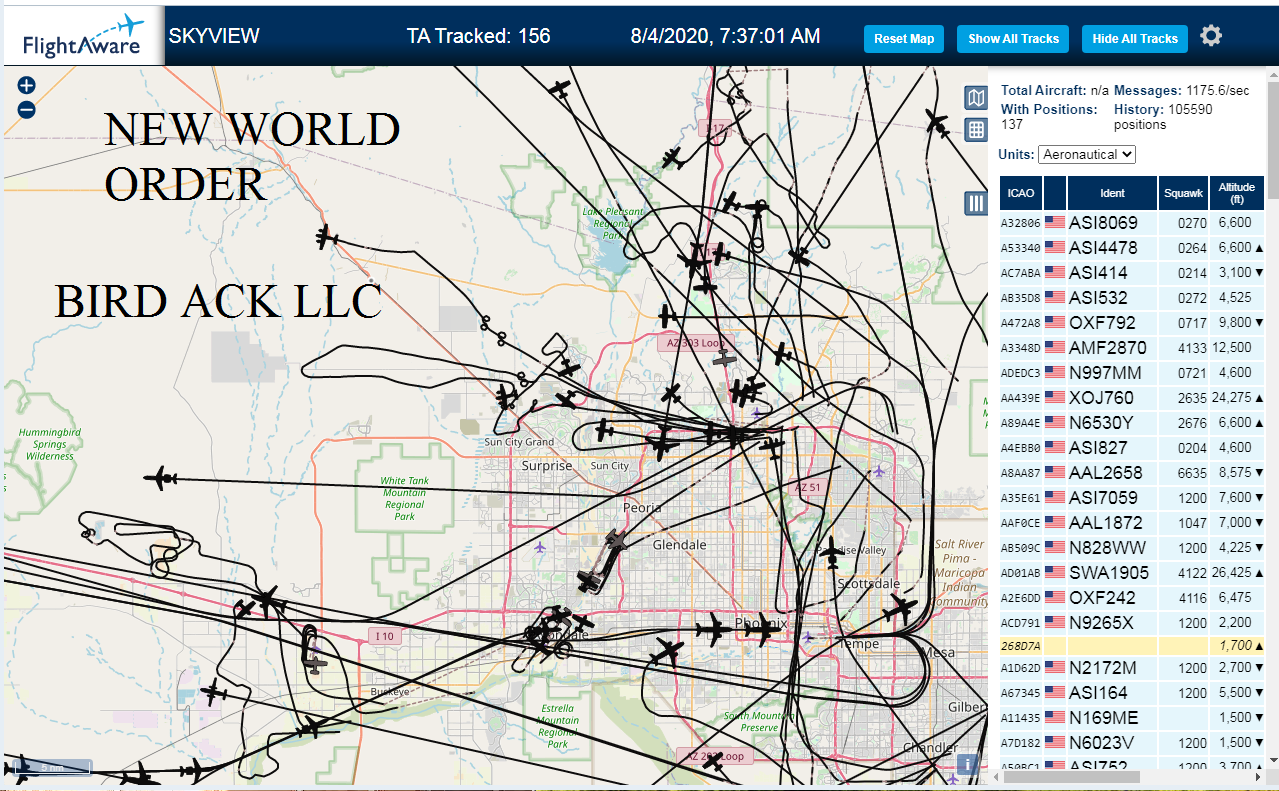This screenshot has width=1279, height=791.
Task: Select the ASI164 aircraft row
Action: pos(1133,693)
